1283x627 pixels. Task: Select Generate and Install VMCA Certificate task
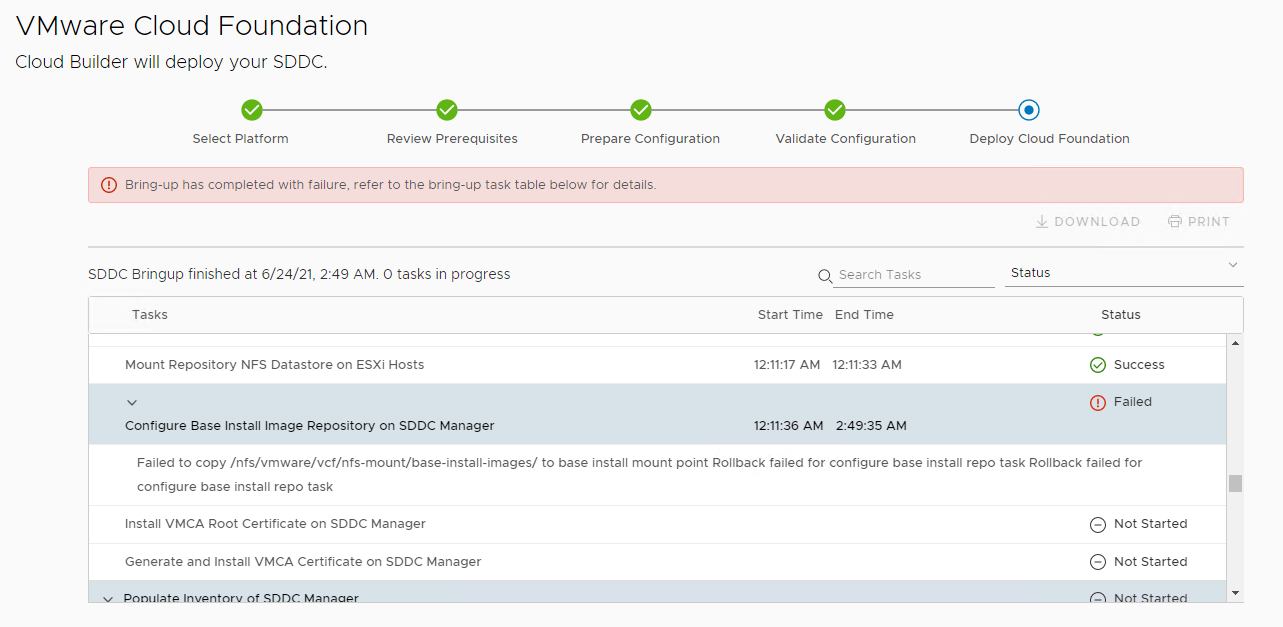point(303,562)
